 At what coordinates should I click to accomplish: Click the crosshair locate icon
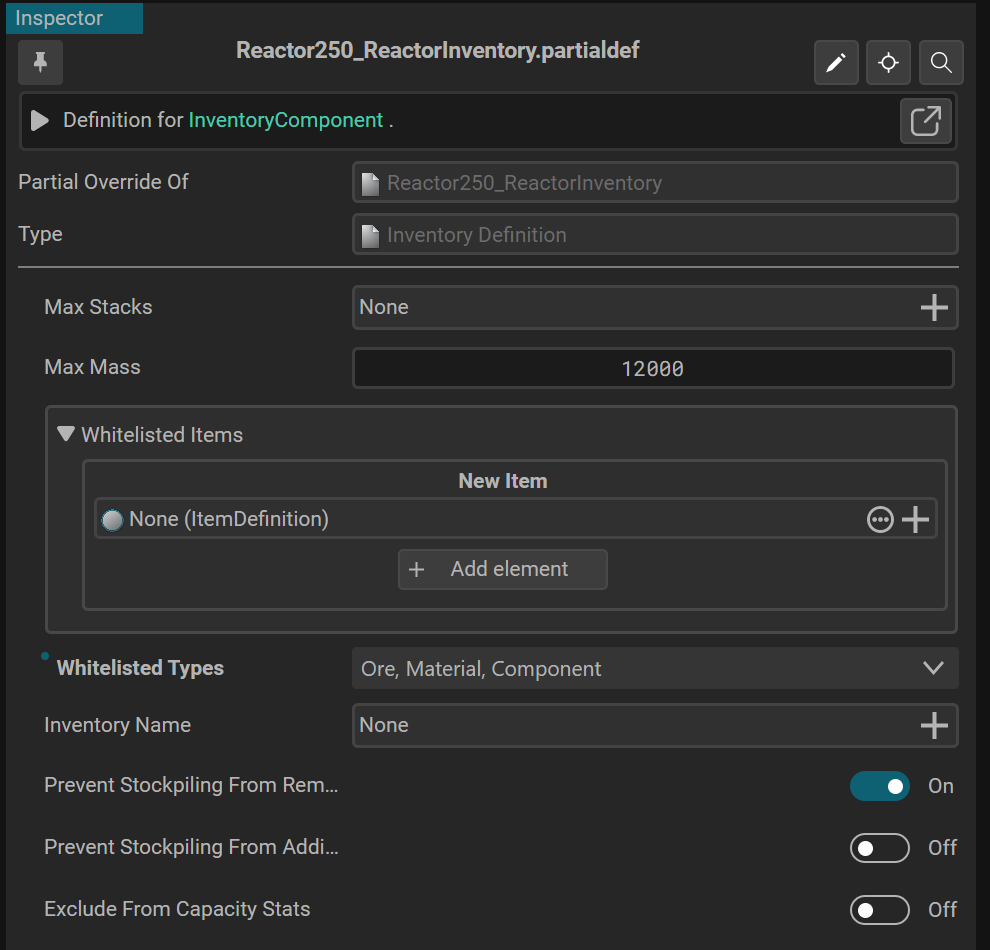pyautogui.click(x=888, y=63)
